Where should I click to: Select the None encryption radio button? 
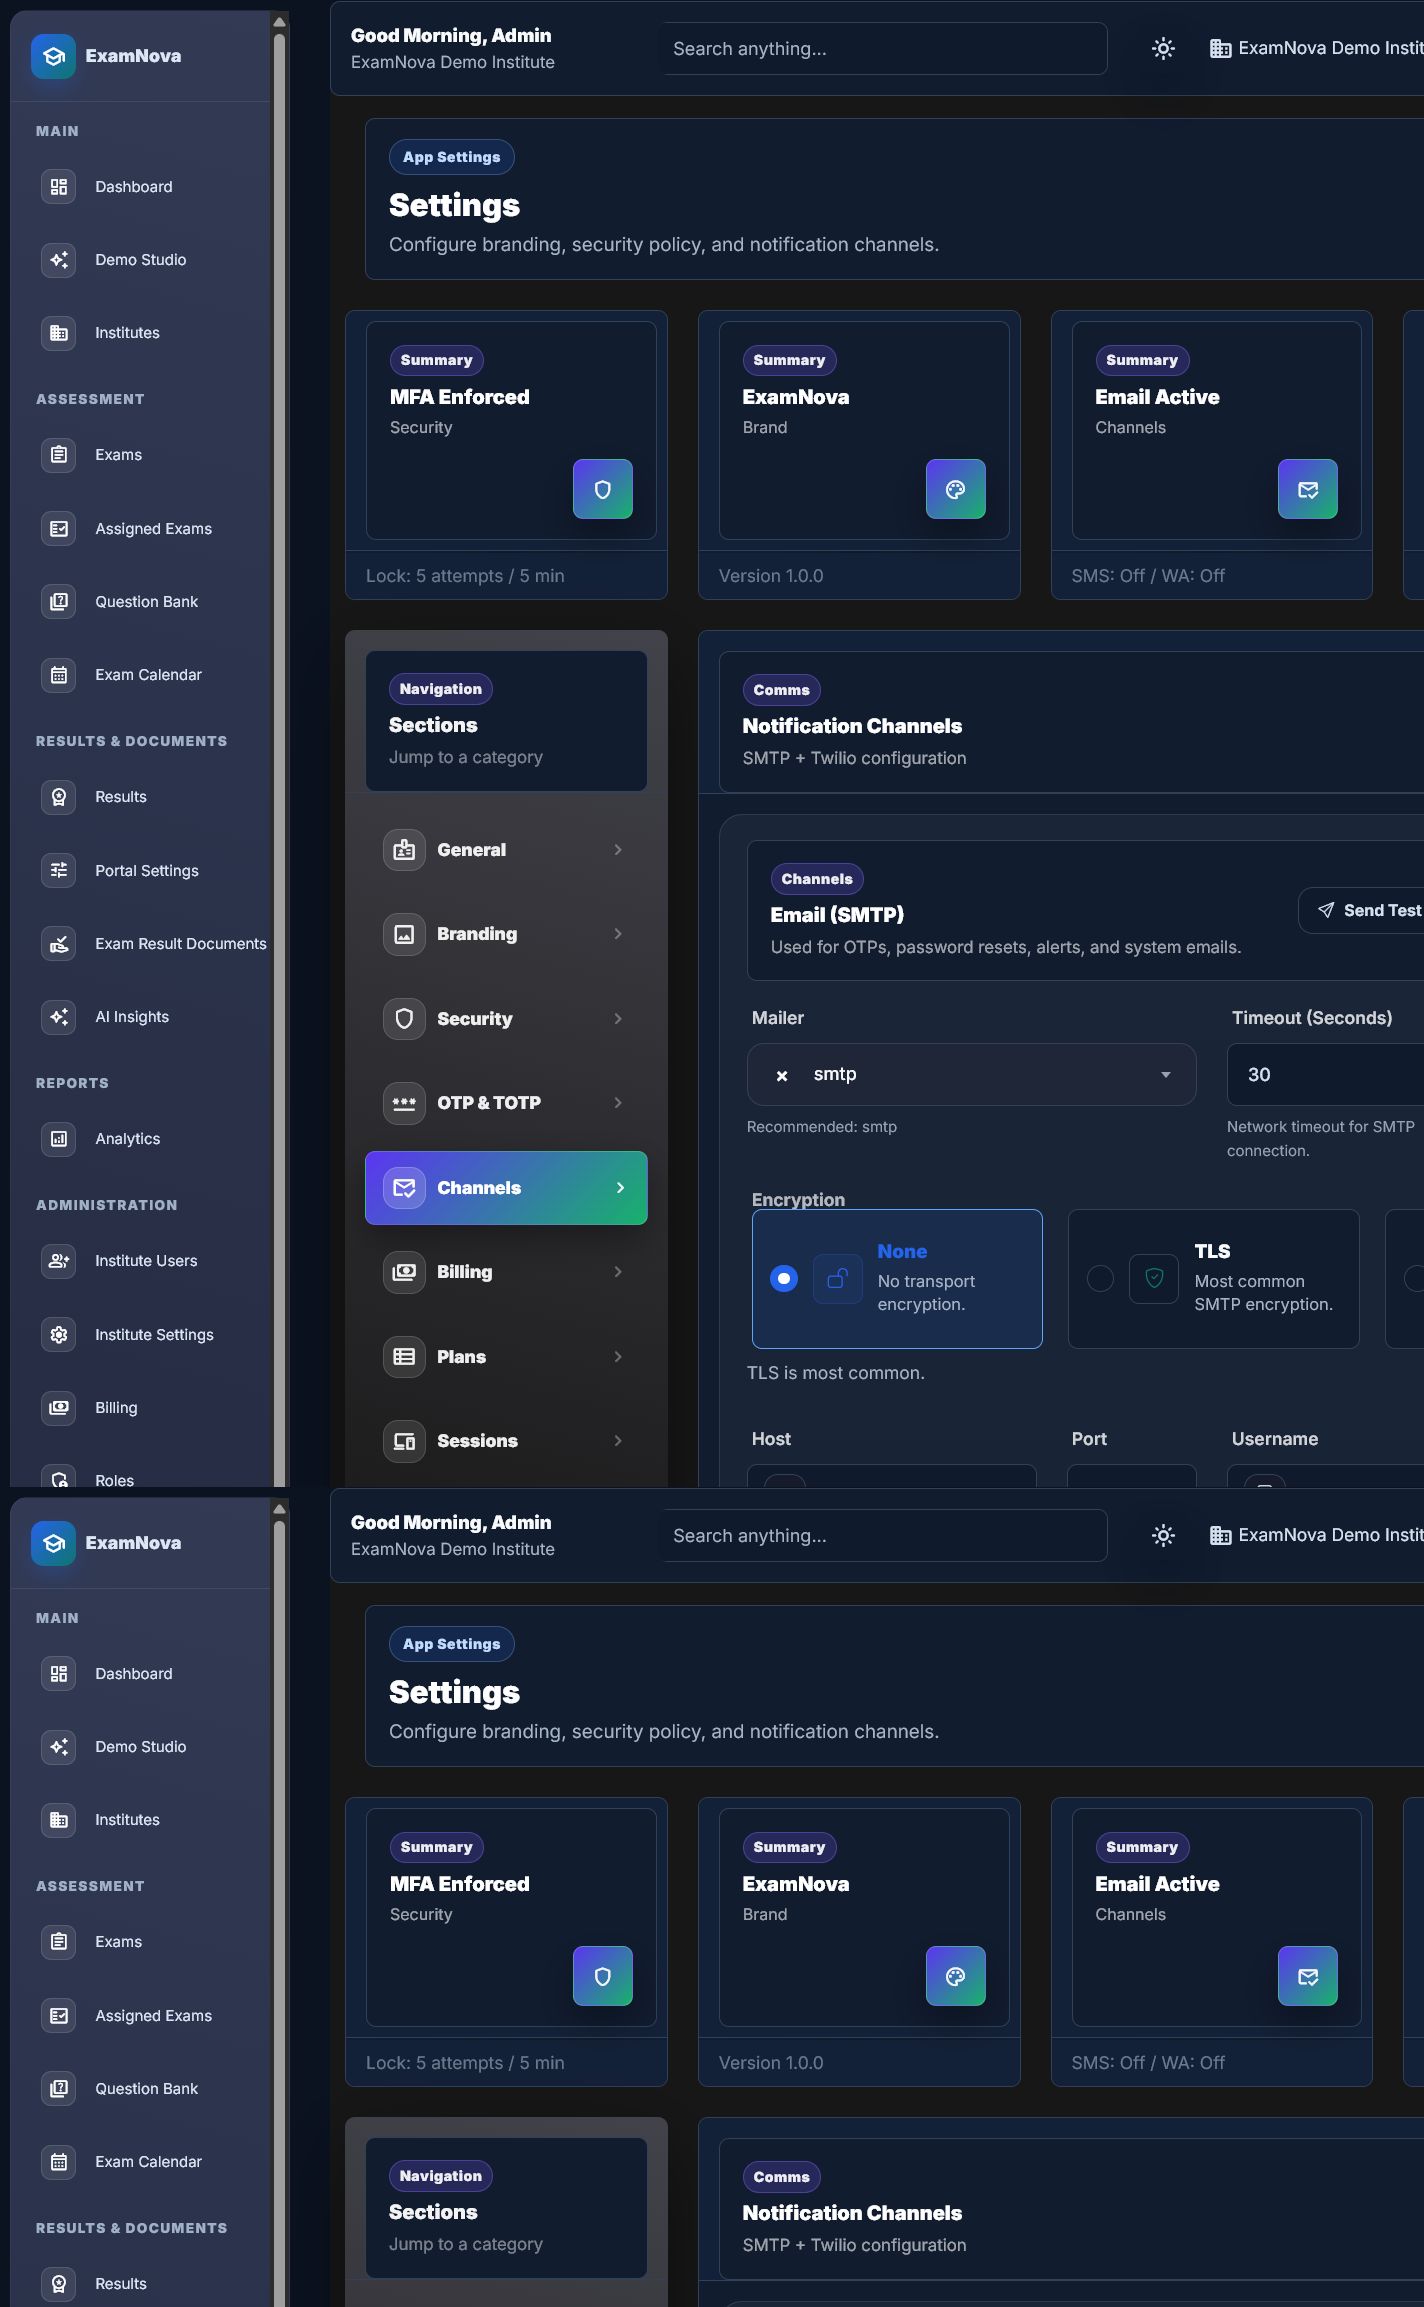pos(784,1278)
